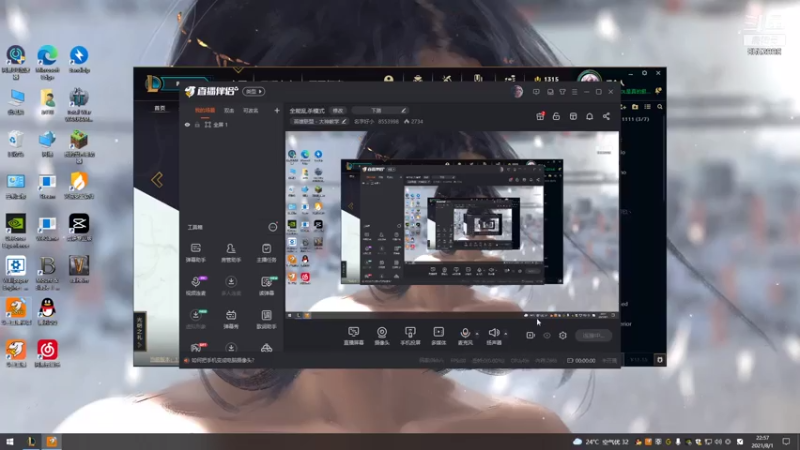Open 视频连麦 microphone tool

(196, 286)
